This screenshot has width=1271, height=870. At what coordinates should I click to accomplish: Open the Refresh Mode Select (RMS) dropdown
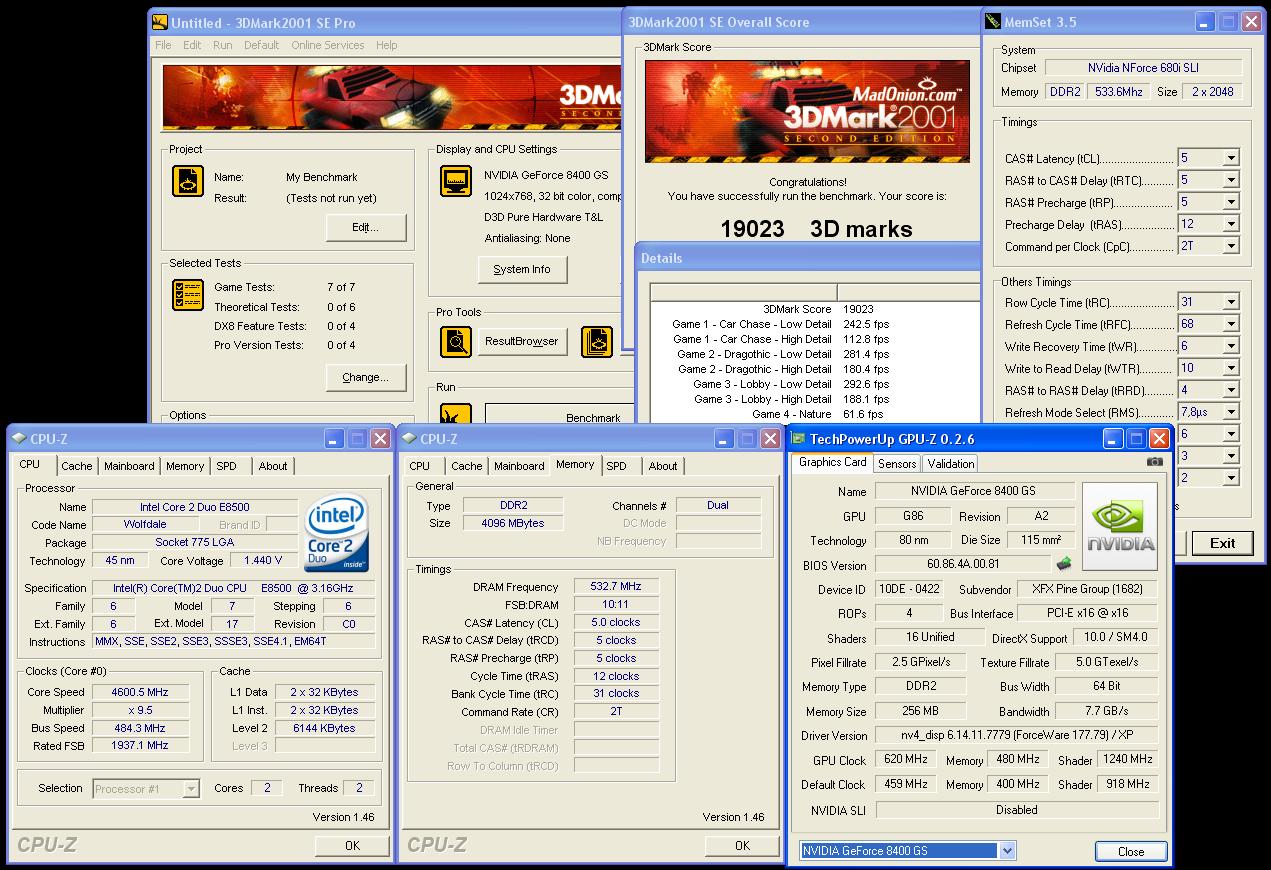1231,412
